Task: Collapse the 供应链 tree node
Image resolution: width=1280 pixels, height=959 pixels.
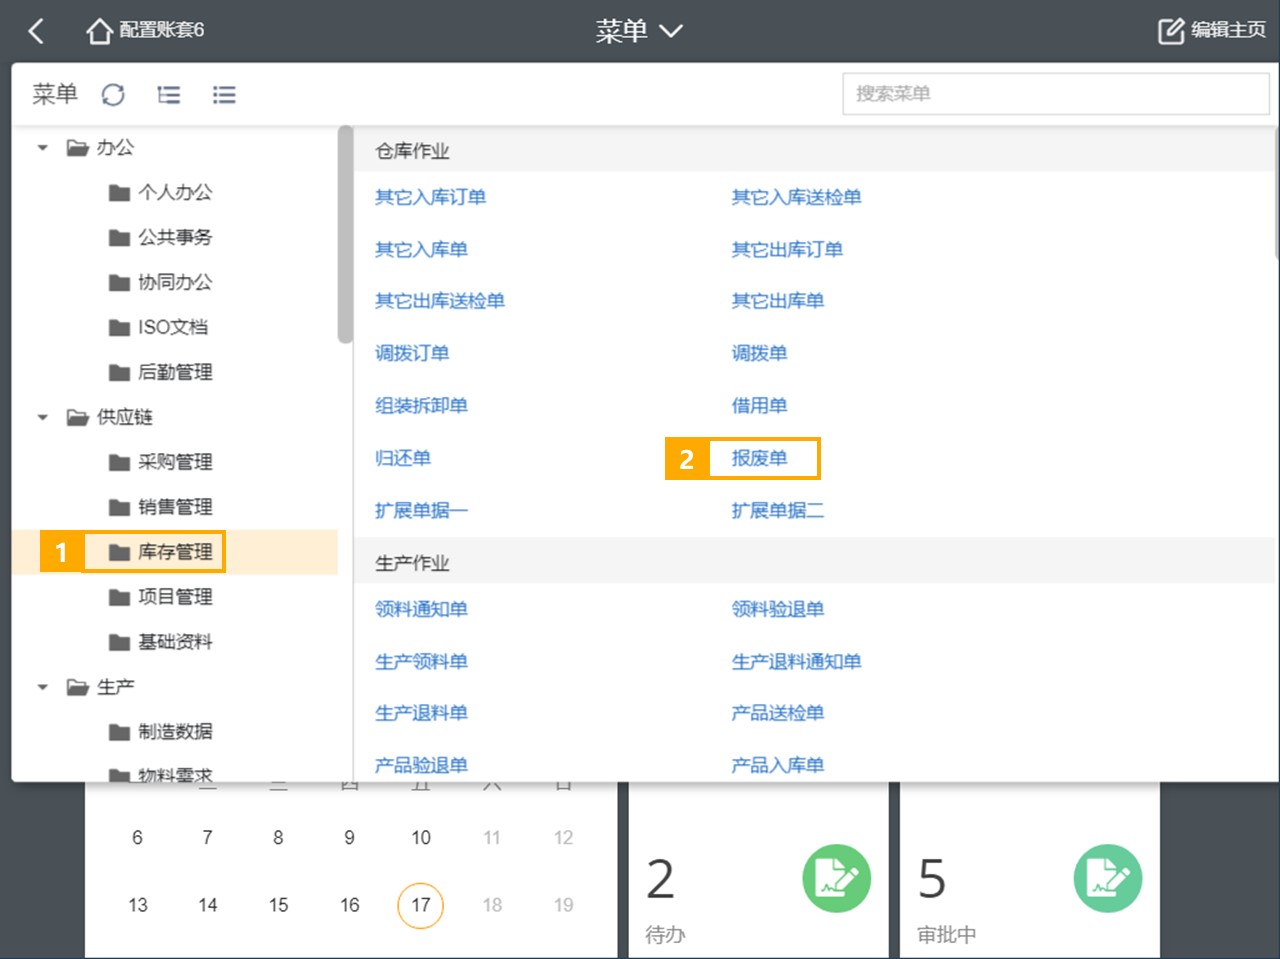Action: [42, 418]
